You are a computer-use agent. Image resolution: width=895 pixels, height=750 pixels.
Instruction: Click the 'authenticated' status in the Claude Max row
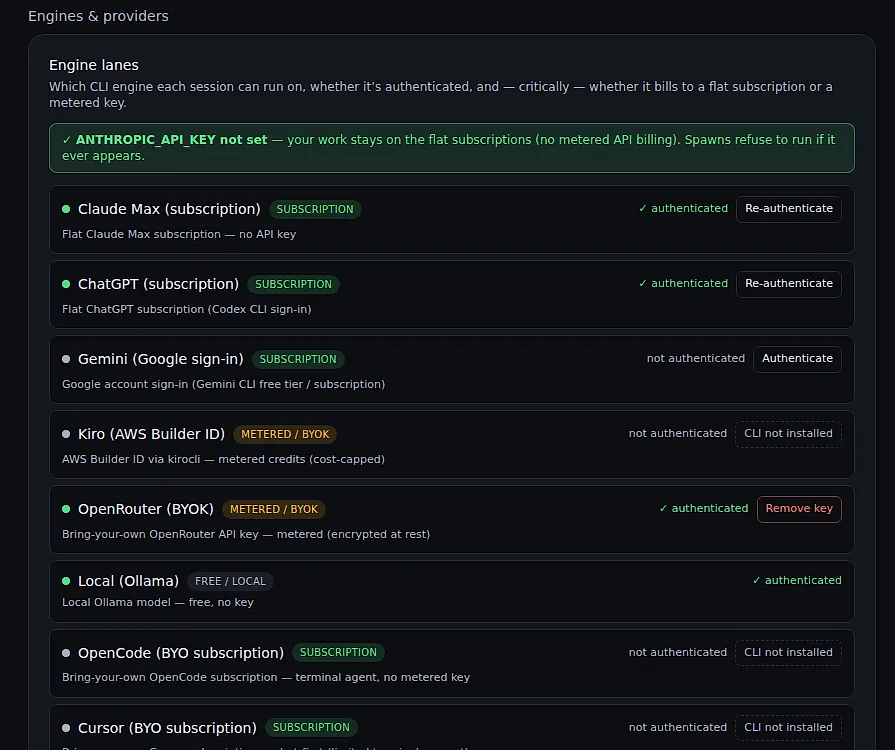683,209
